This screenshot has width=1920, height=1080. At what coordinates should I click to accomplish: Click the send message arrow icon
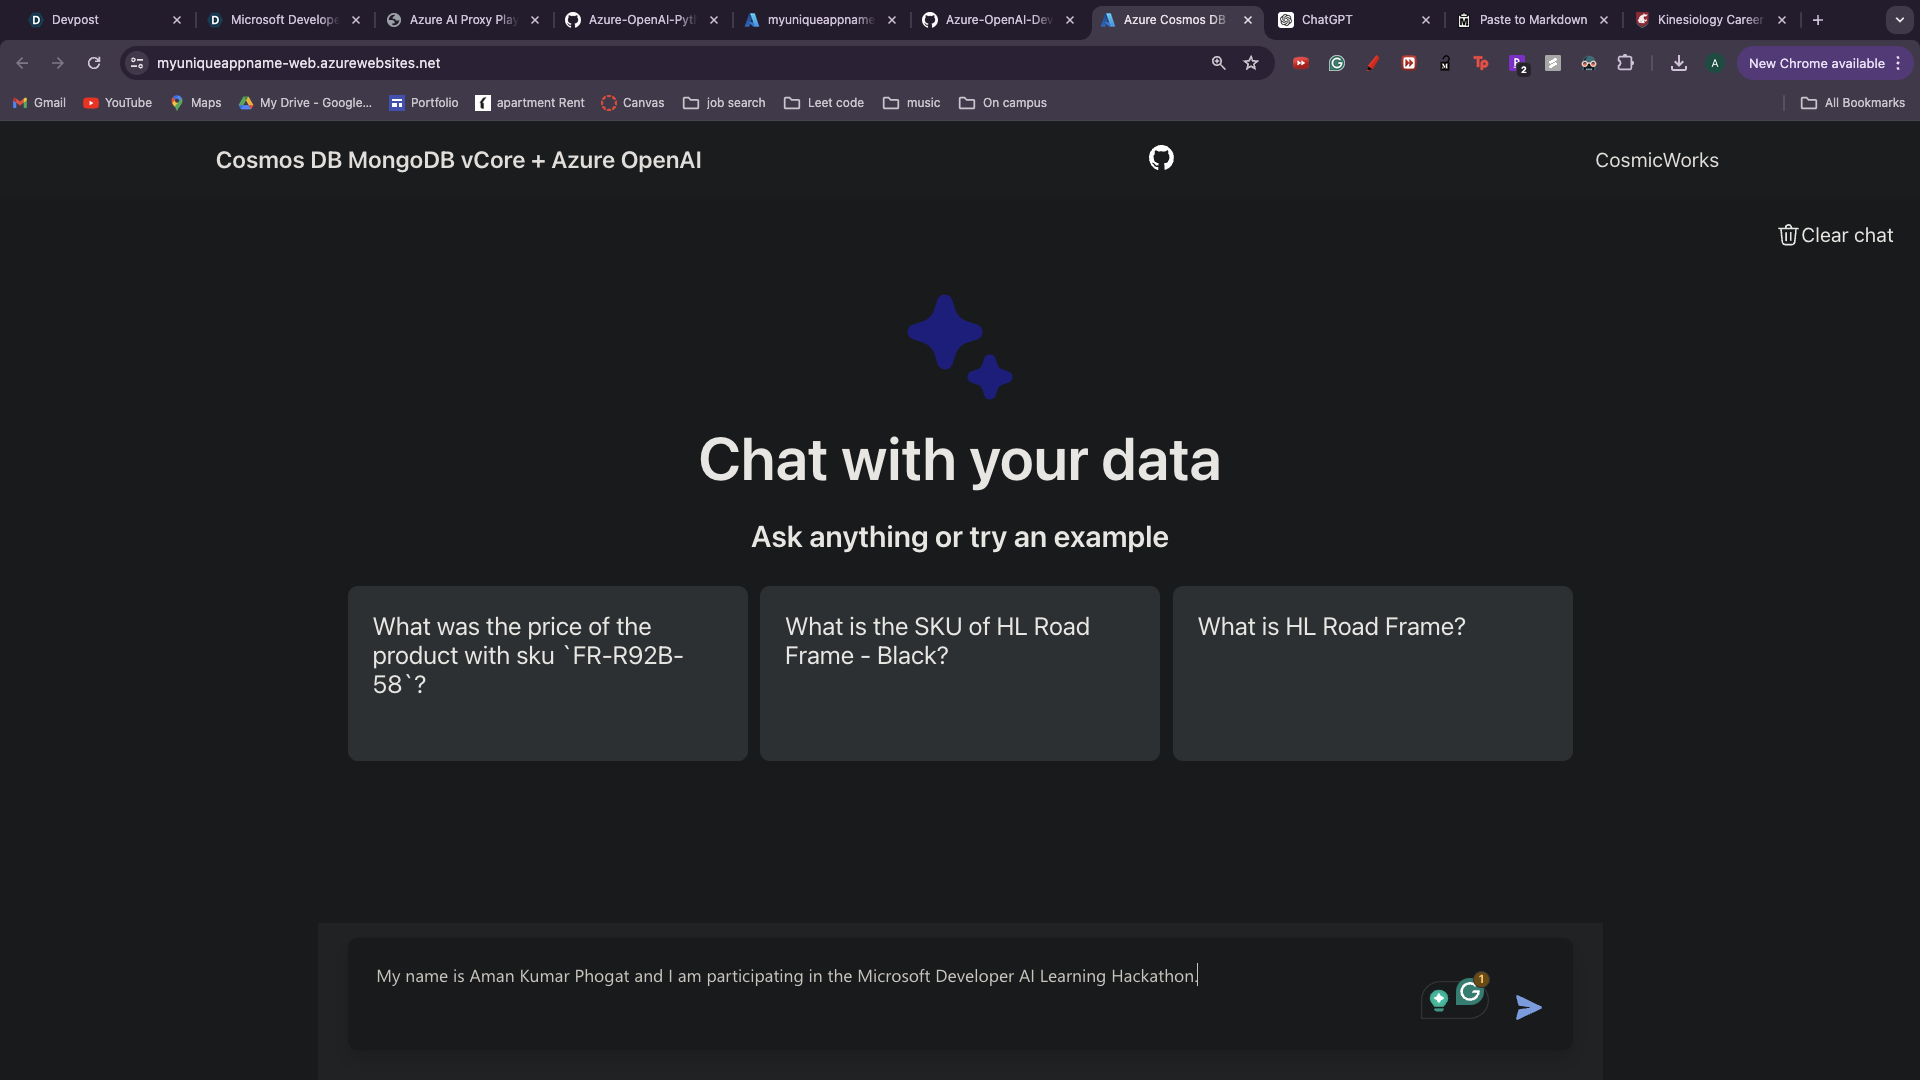click(1528, 1007)
